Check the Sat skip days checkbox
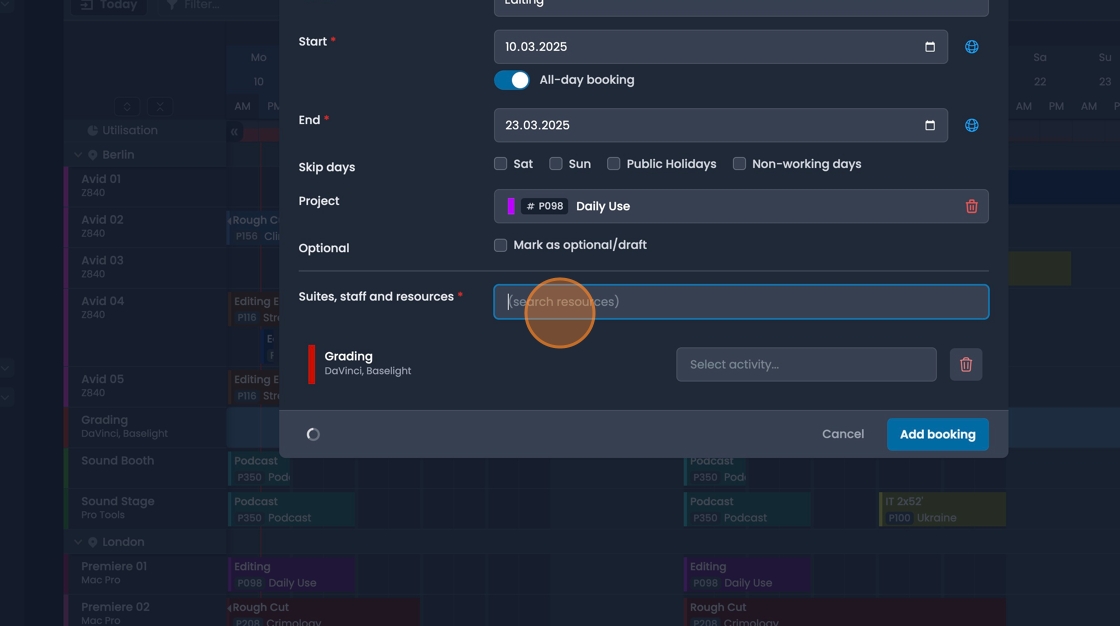 tap(499, 163)
